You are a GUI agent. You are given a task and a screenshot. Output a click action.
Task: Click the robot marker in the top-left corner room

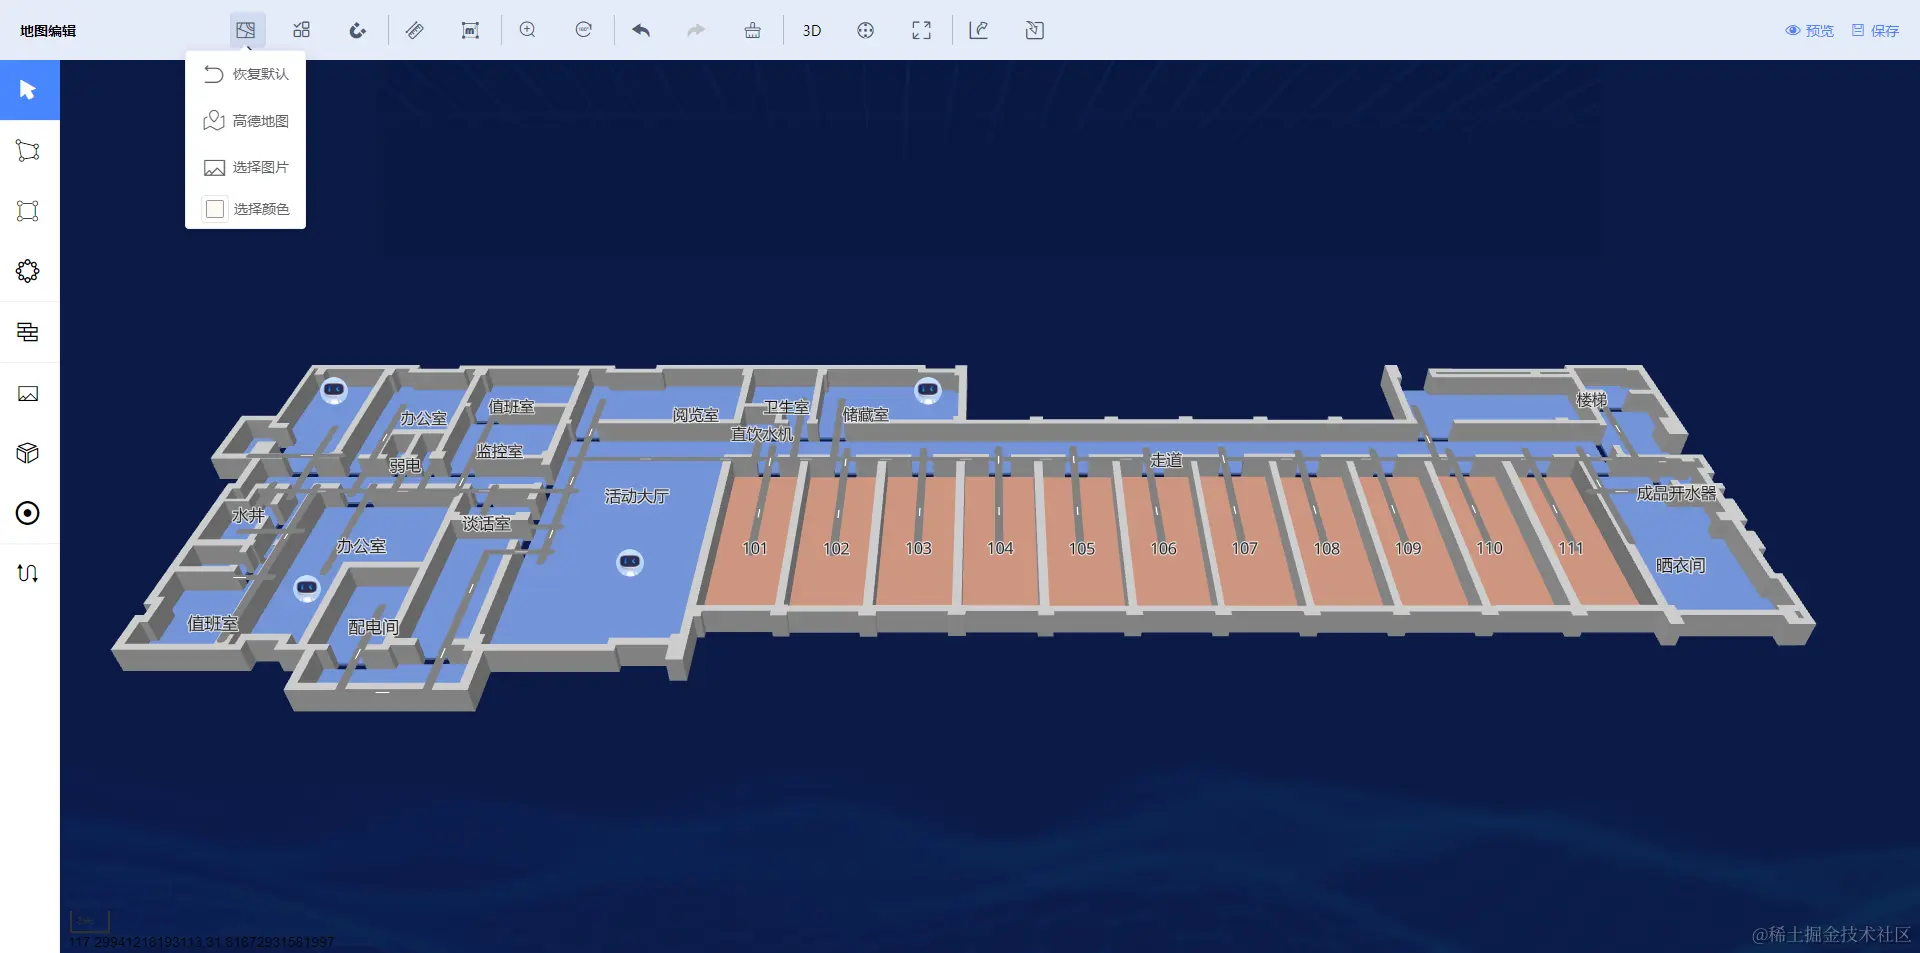334,389
